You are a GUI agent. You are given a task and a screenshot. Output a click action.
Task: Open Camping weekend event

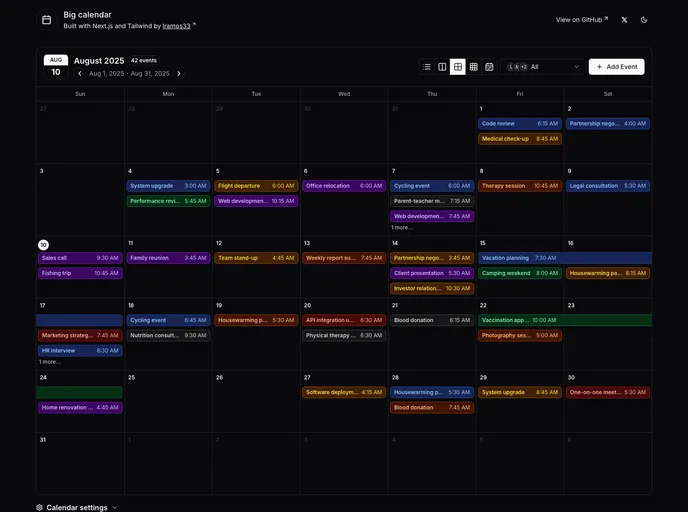[x=520, y=273]
